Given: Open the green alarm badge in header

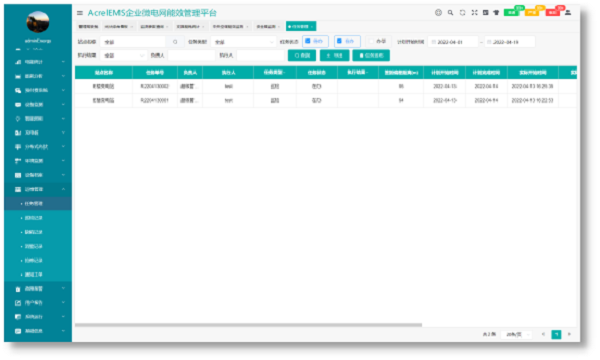Looking at the screenshot, I should [x=511, y=13].
